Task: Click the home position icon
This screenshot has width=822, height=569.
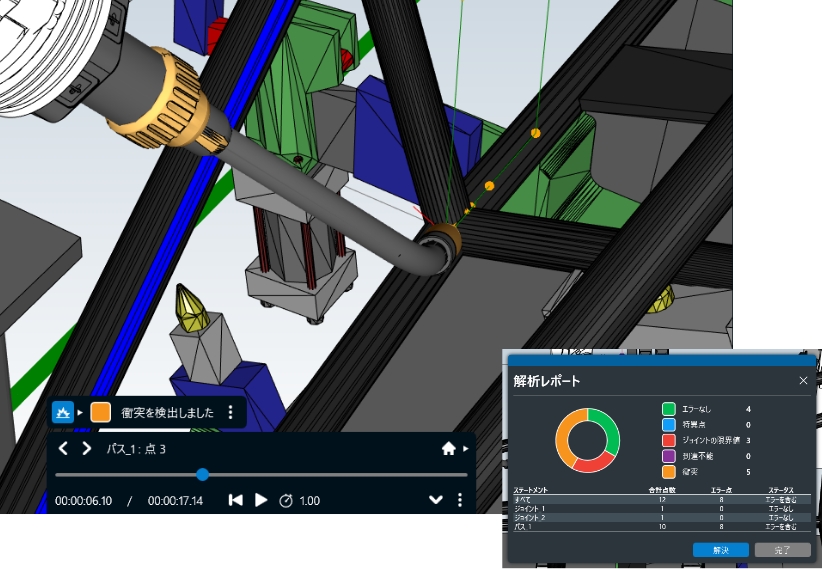Action: (448, 449)
